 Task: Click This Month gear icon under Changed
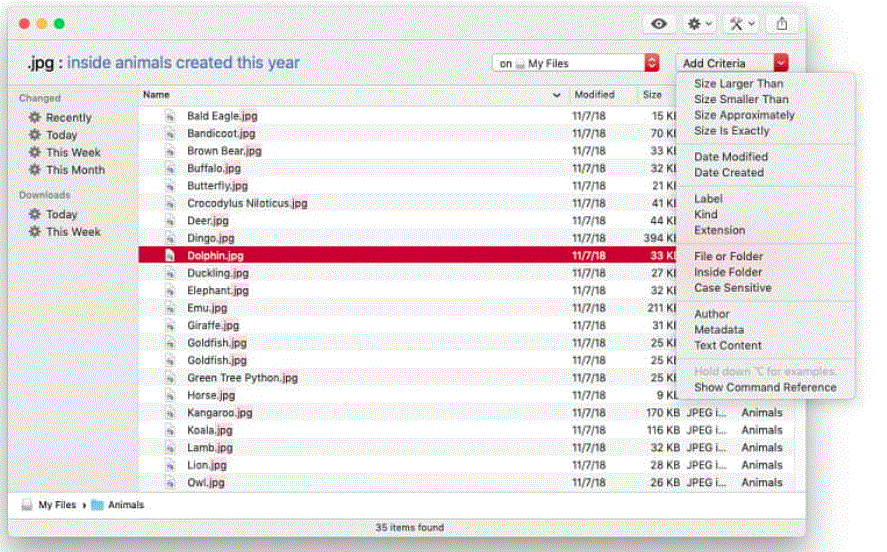tap(35, 170)
